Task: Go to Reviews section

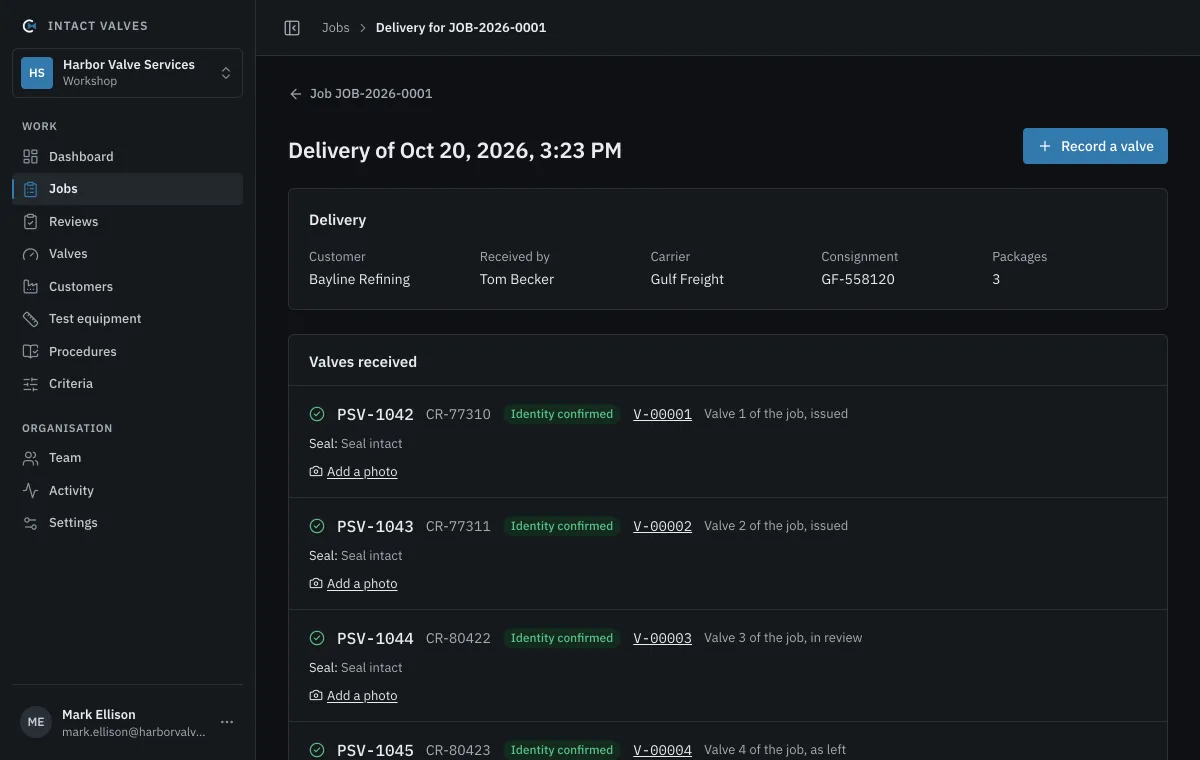Action: tap(127, 221)
